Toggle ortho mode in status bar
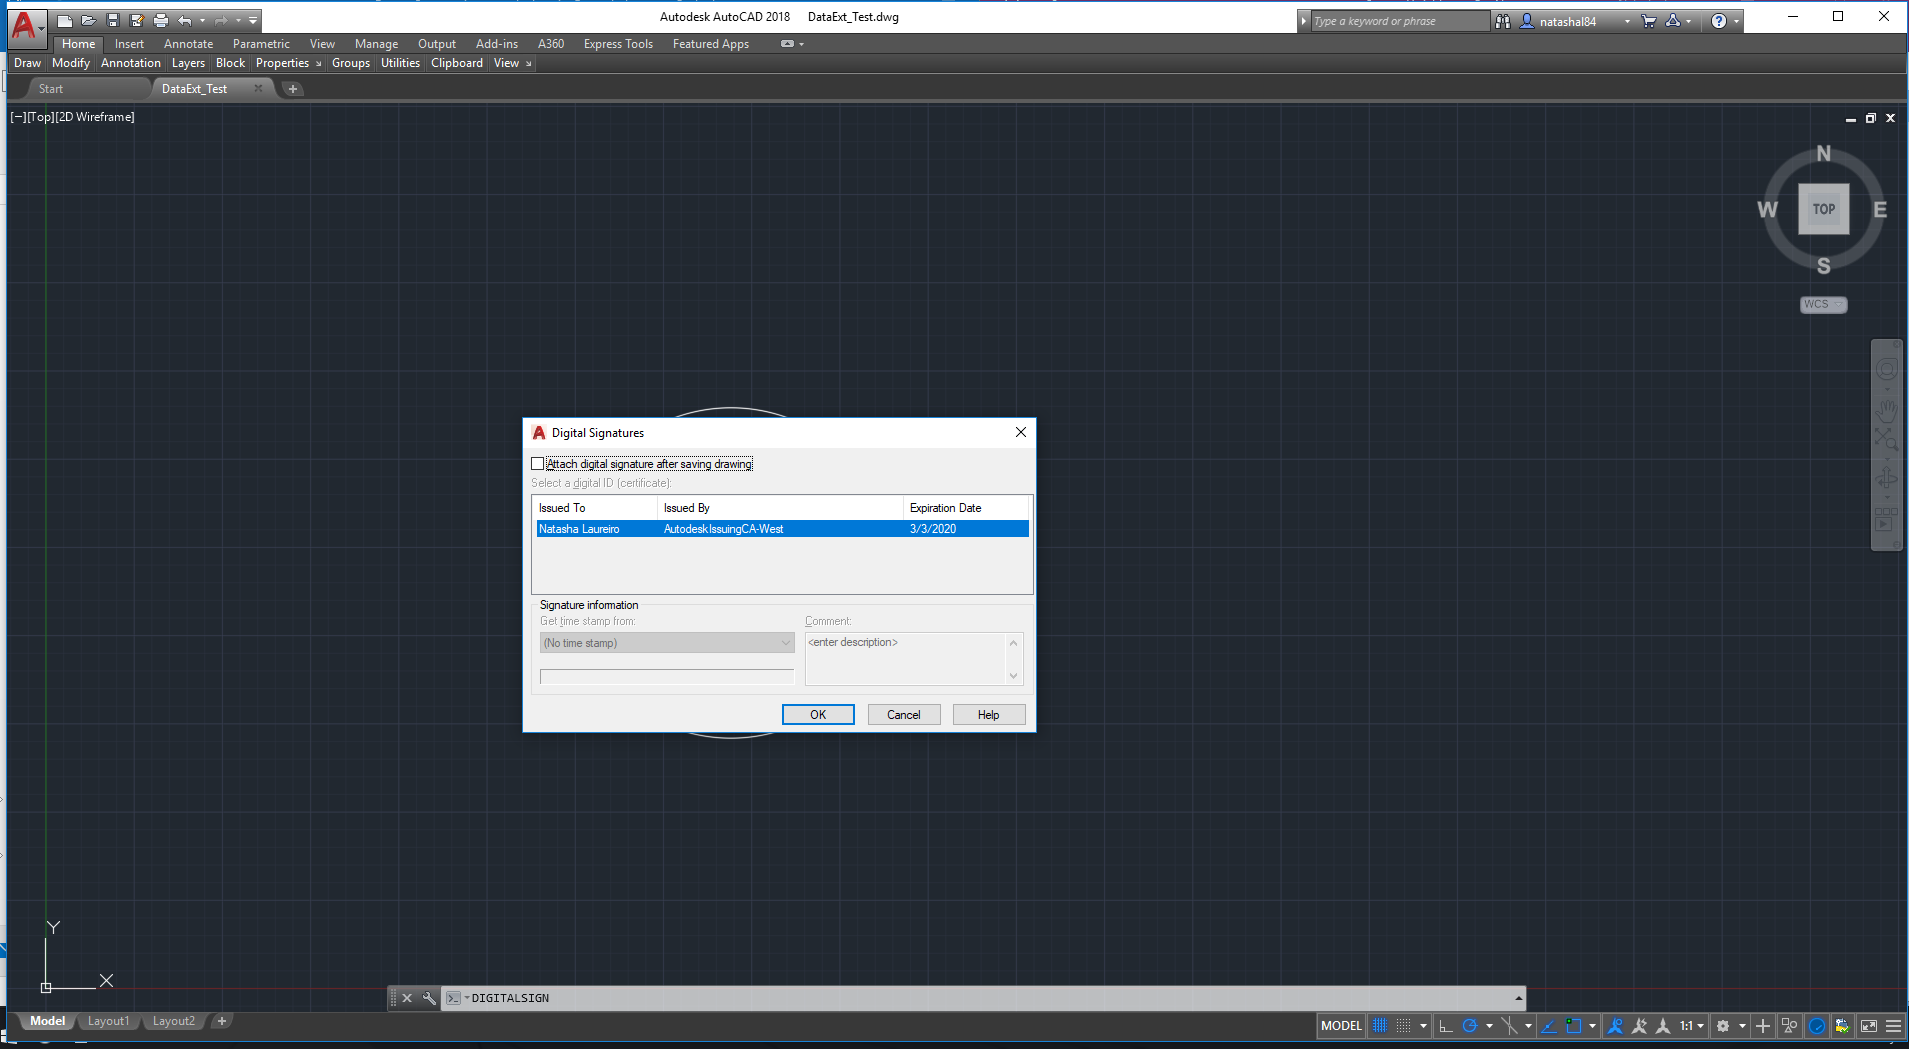1909x1049 pixels. pyautogui.click(x=1446, y=1026)
